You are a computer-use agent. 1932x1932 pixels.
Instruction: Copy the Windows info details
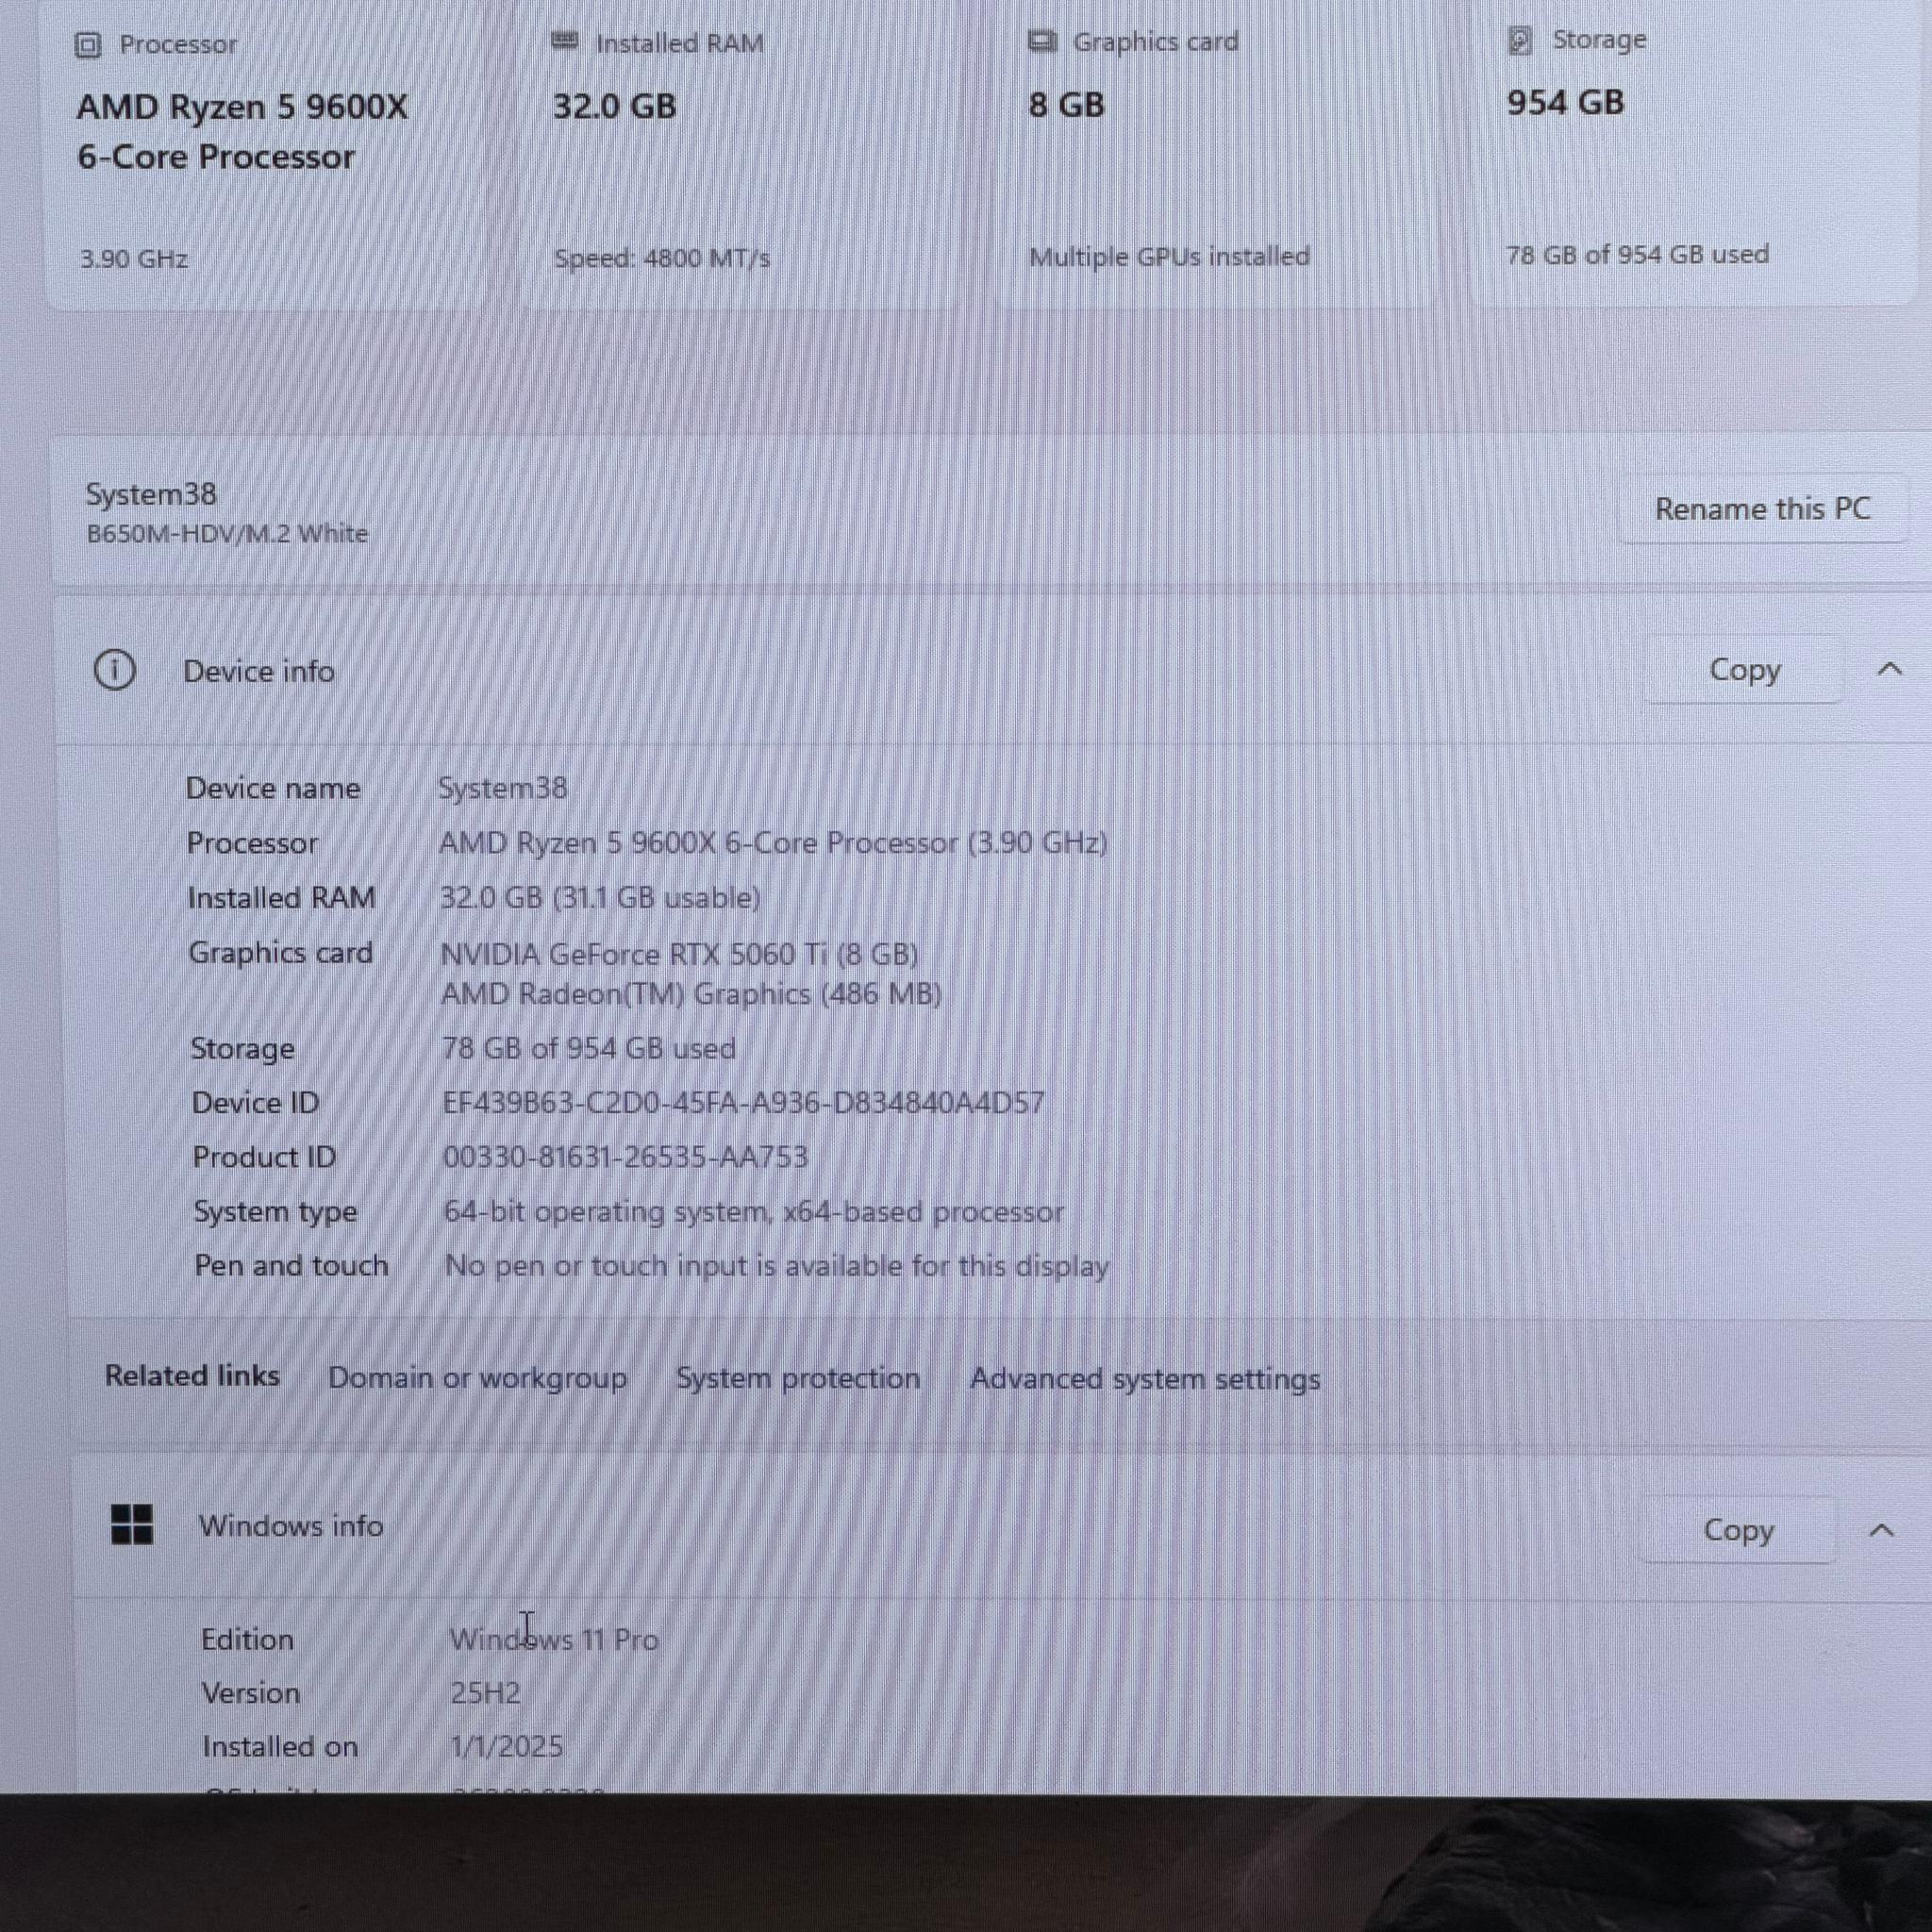(1738, 1529)
